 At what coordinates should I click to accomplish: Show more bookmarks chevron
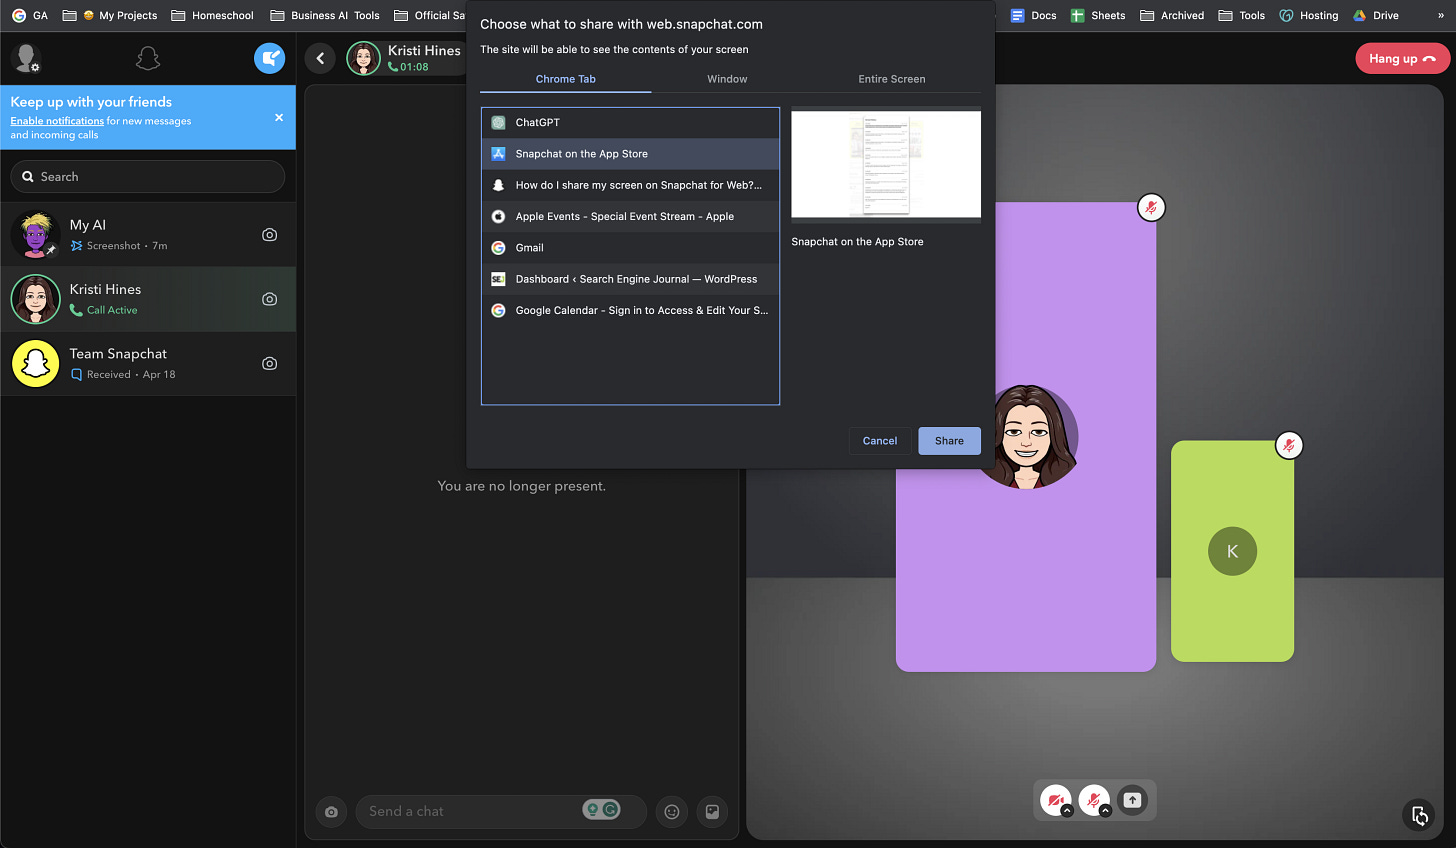click(x=1441, y=15)
